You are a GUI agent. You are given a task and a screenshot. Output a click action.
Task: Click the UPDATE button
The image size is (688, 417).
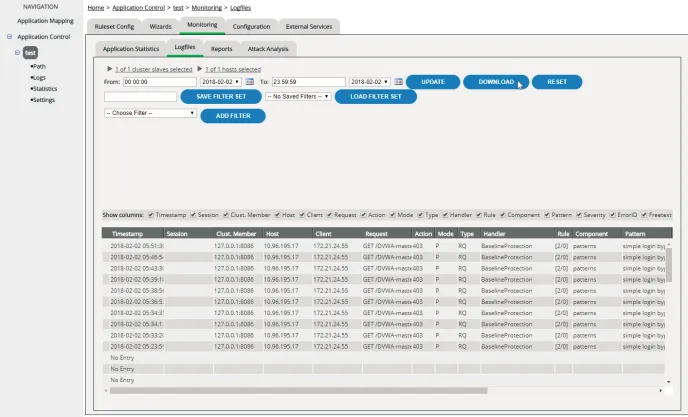tap(433, 82)
